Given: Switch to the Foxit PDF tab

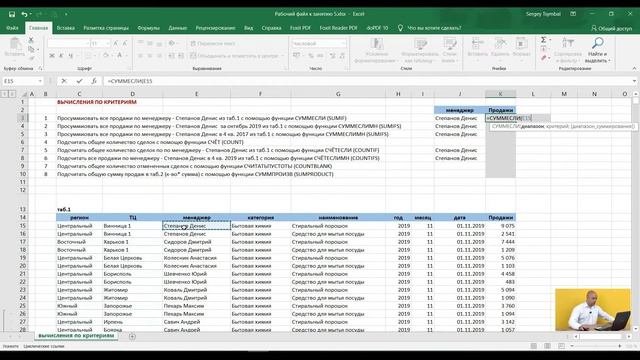Looking at the screenshot, I should point(300,28).
